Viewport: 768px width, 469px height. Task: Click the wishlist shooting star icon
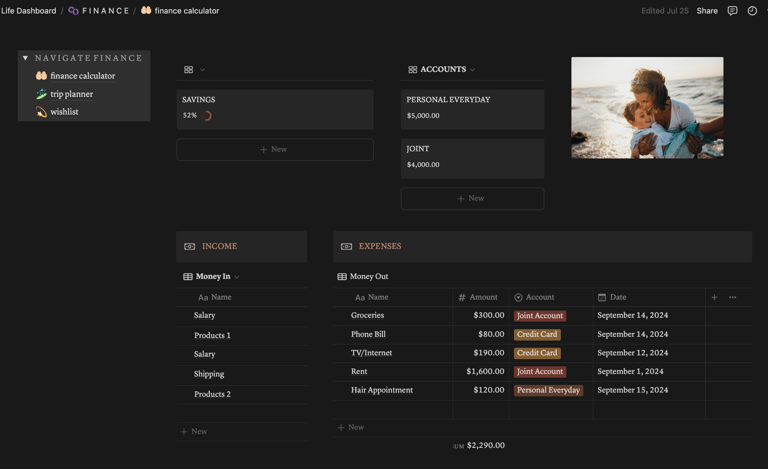point(41,112)
